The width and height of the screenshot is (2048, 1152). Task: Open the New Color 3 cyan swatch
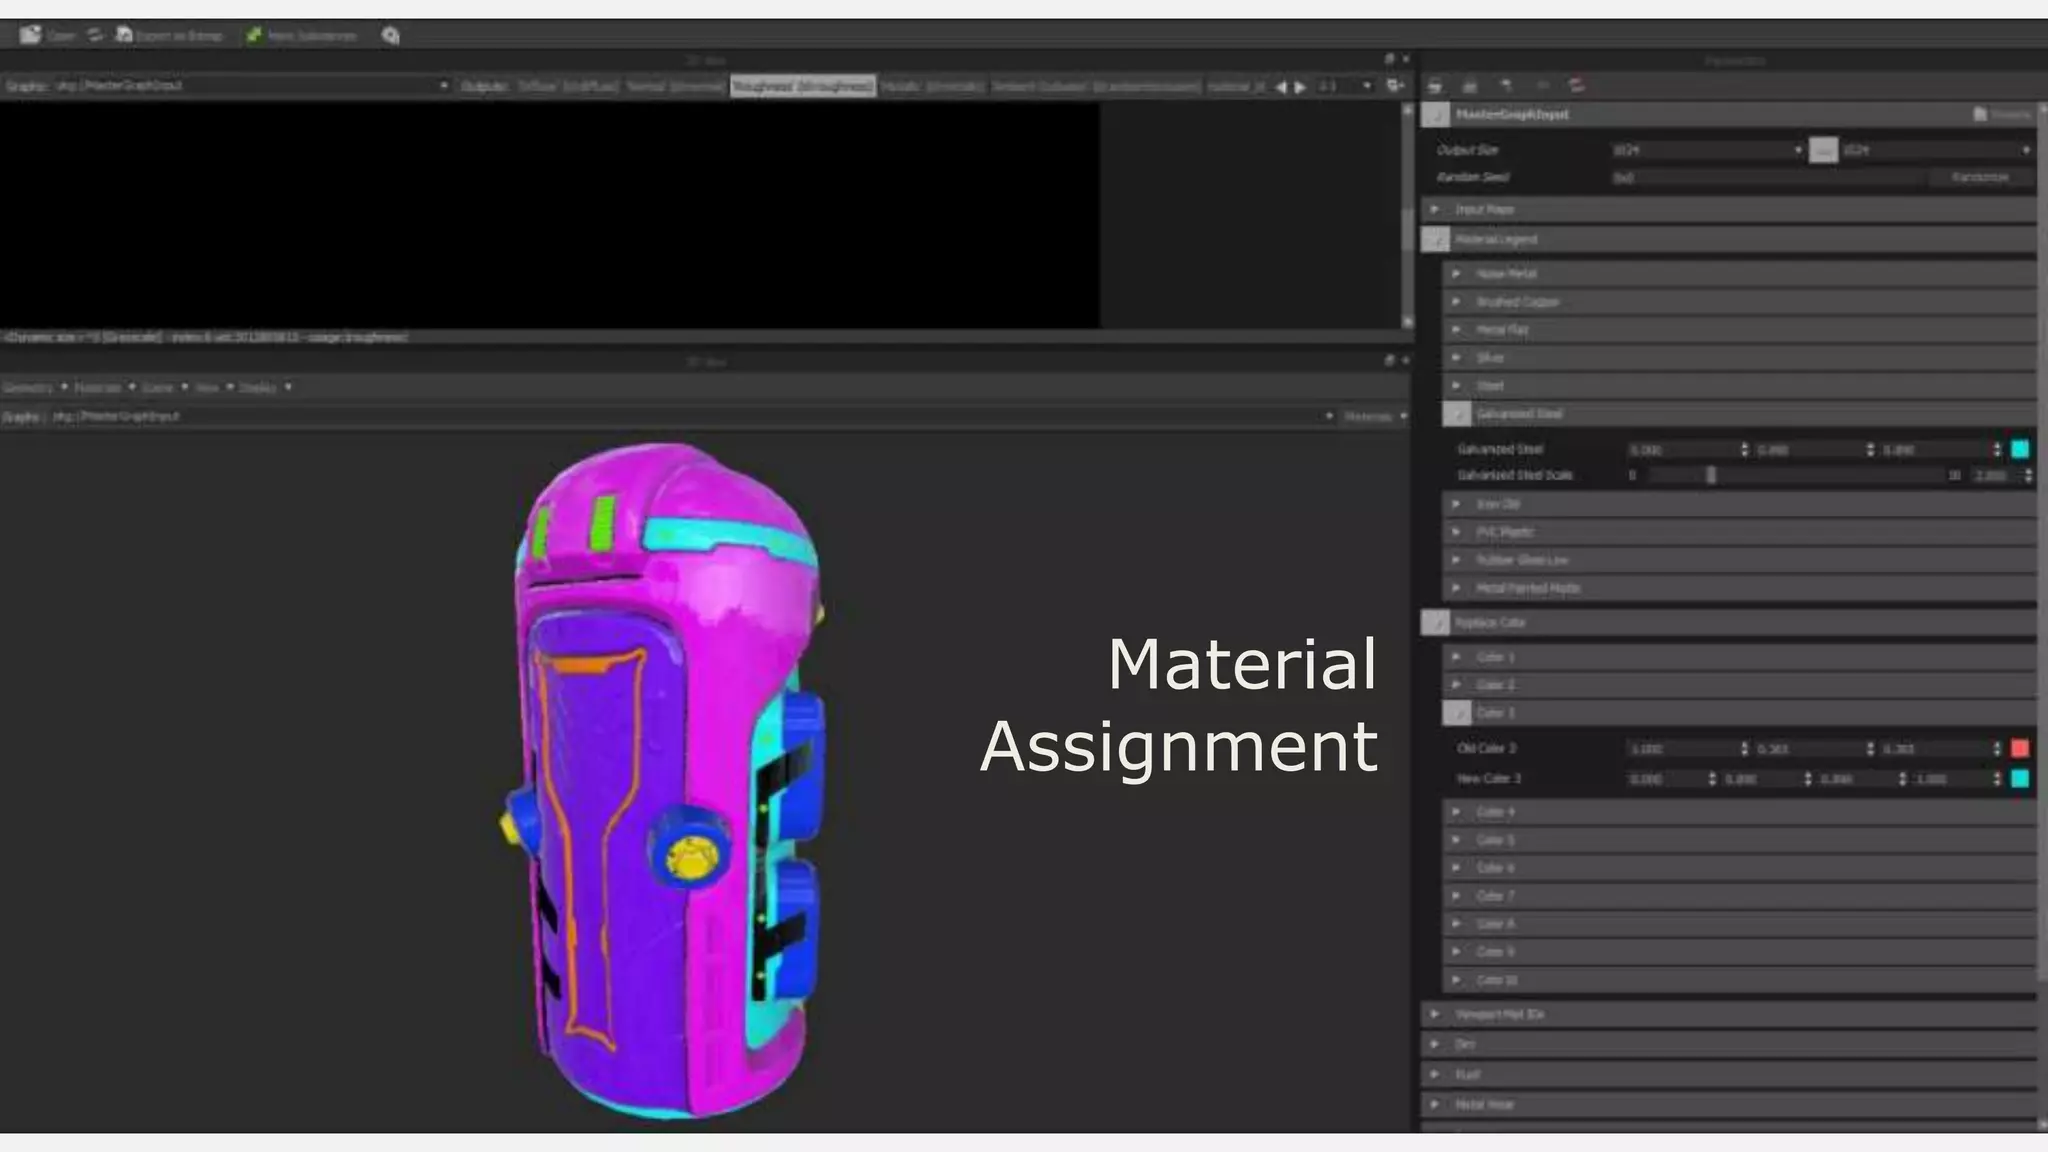click(2020, 778)
